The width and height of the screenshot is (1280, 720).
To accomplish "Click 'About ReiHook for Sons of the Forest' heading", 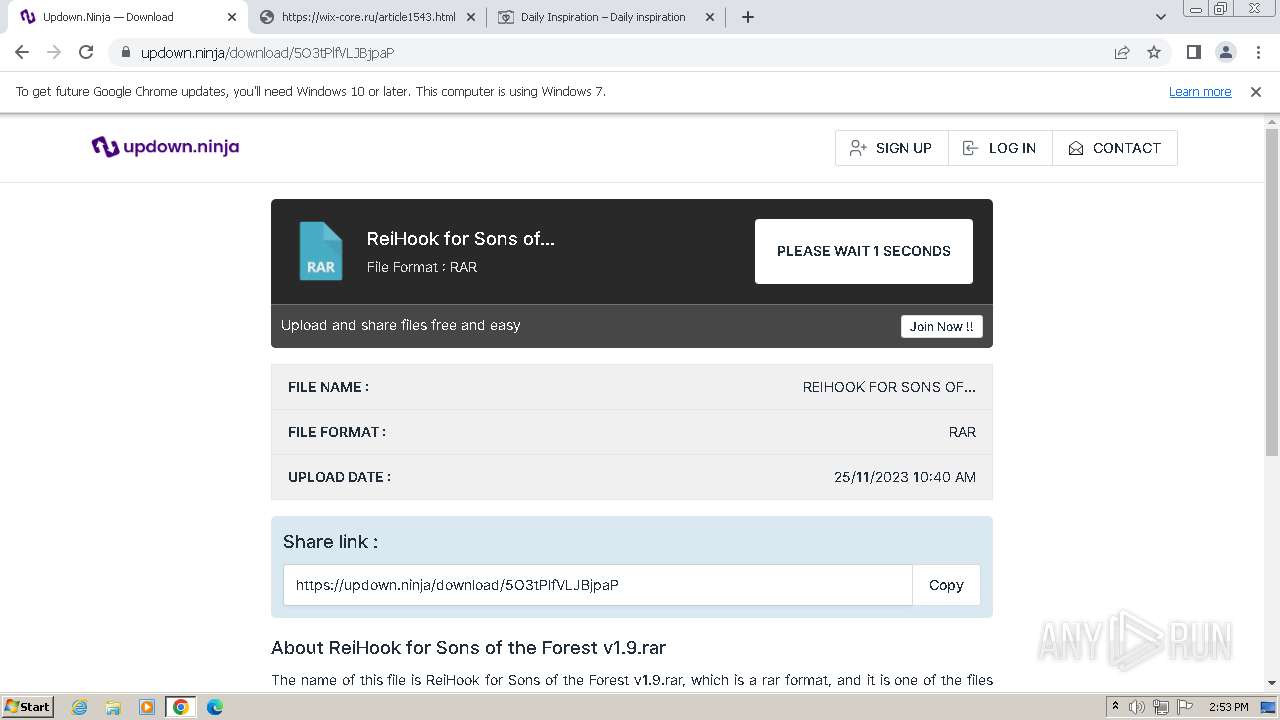I will click(468, 647).
